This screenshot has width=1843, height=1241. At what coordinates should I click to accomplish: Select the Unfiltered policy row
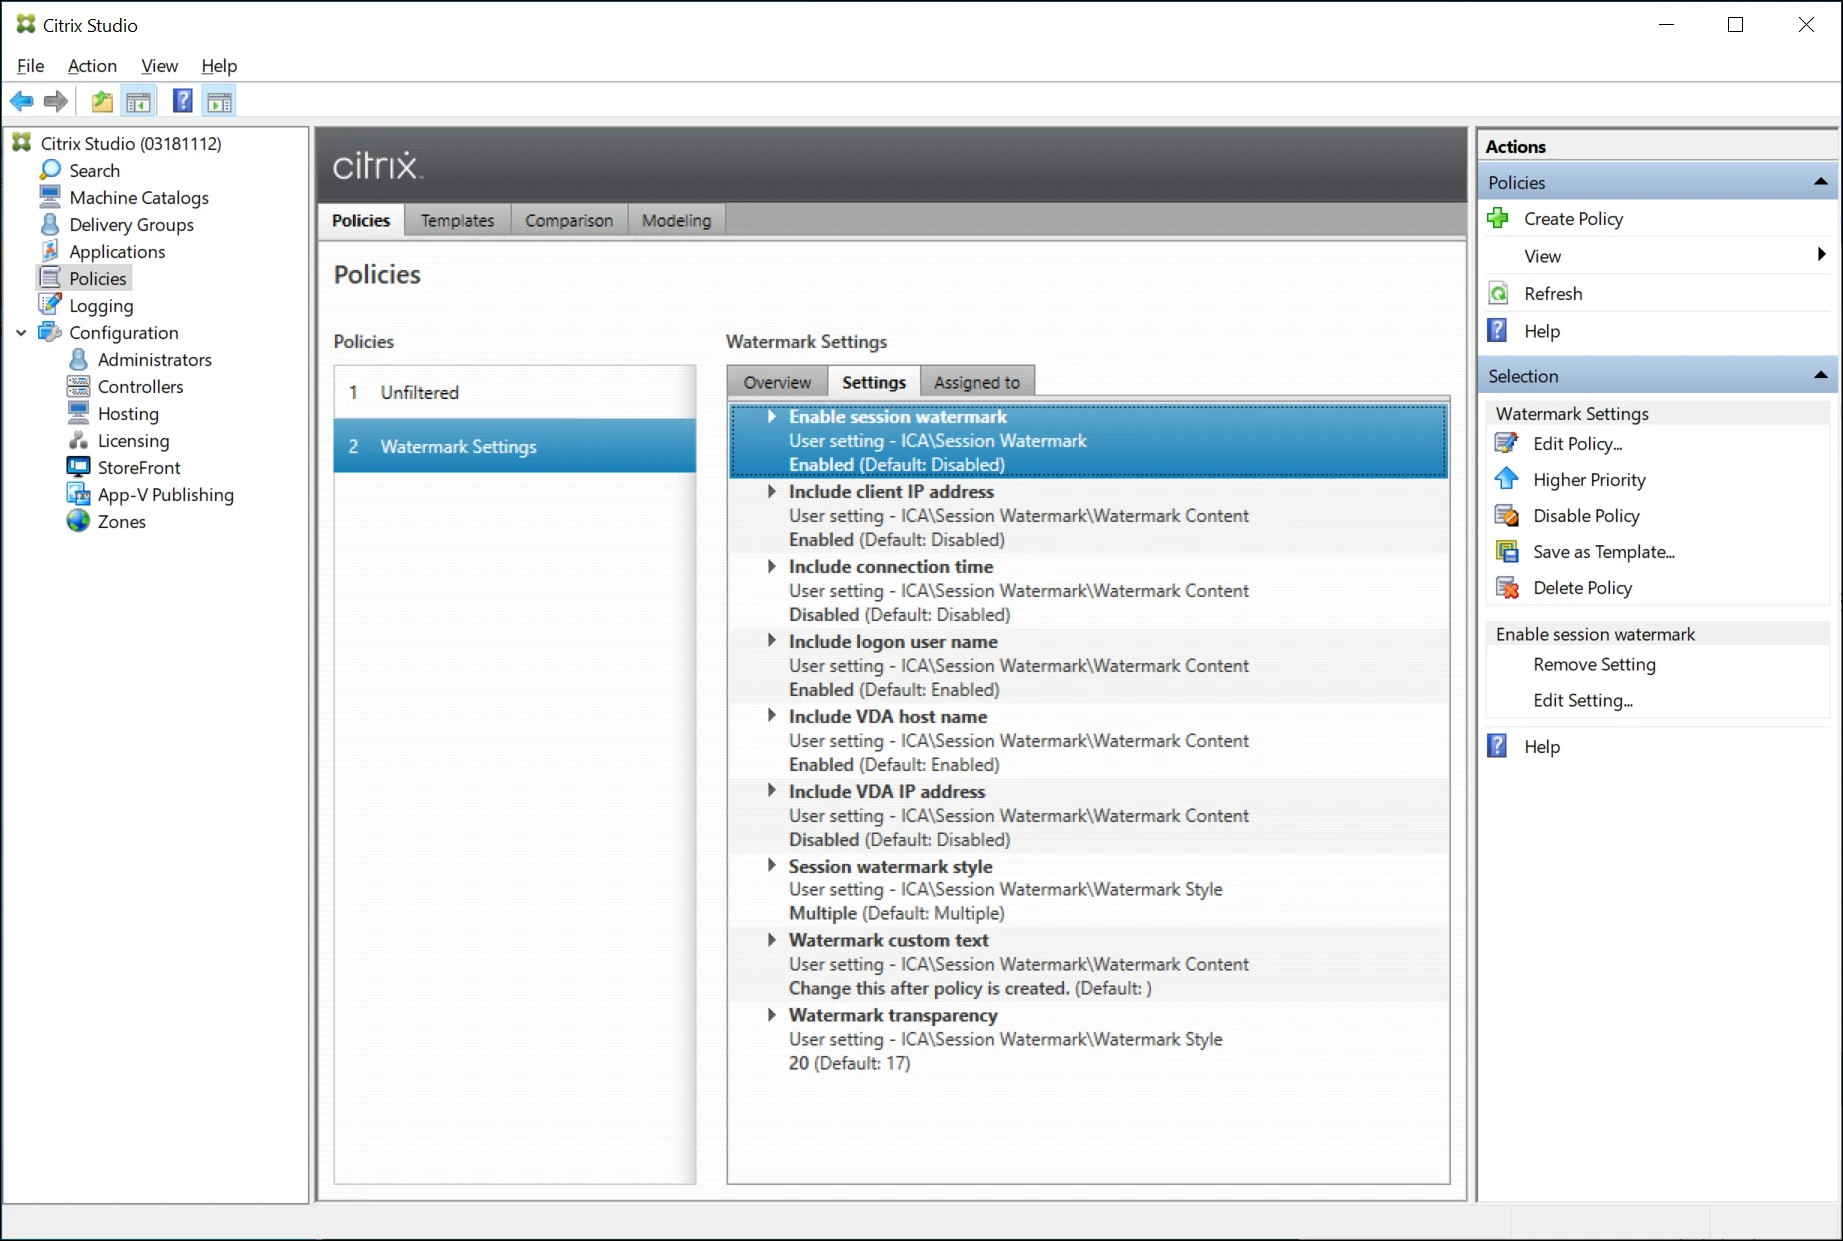(515, 392)
